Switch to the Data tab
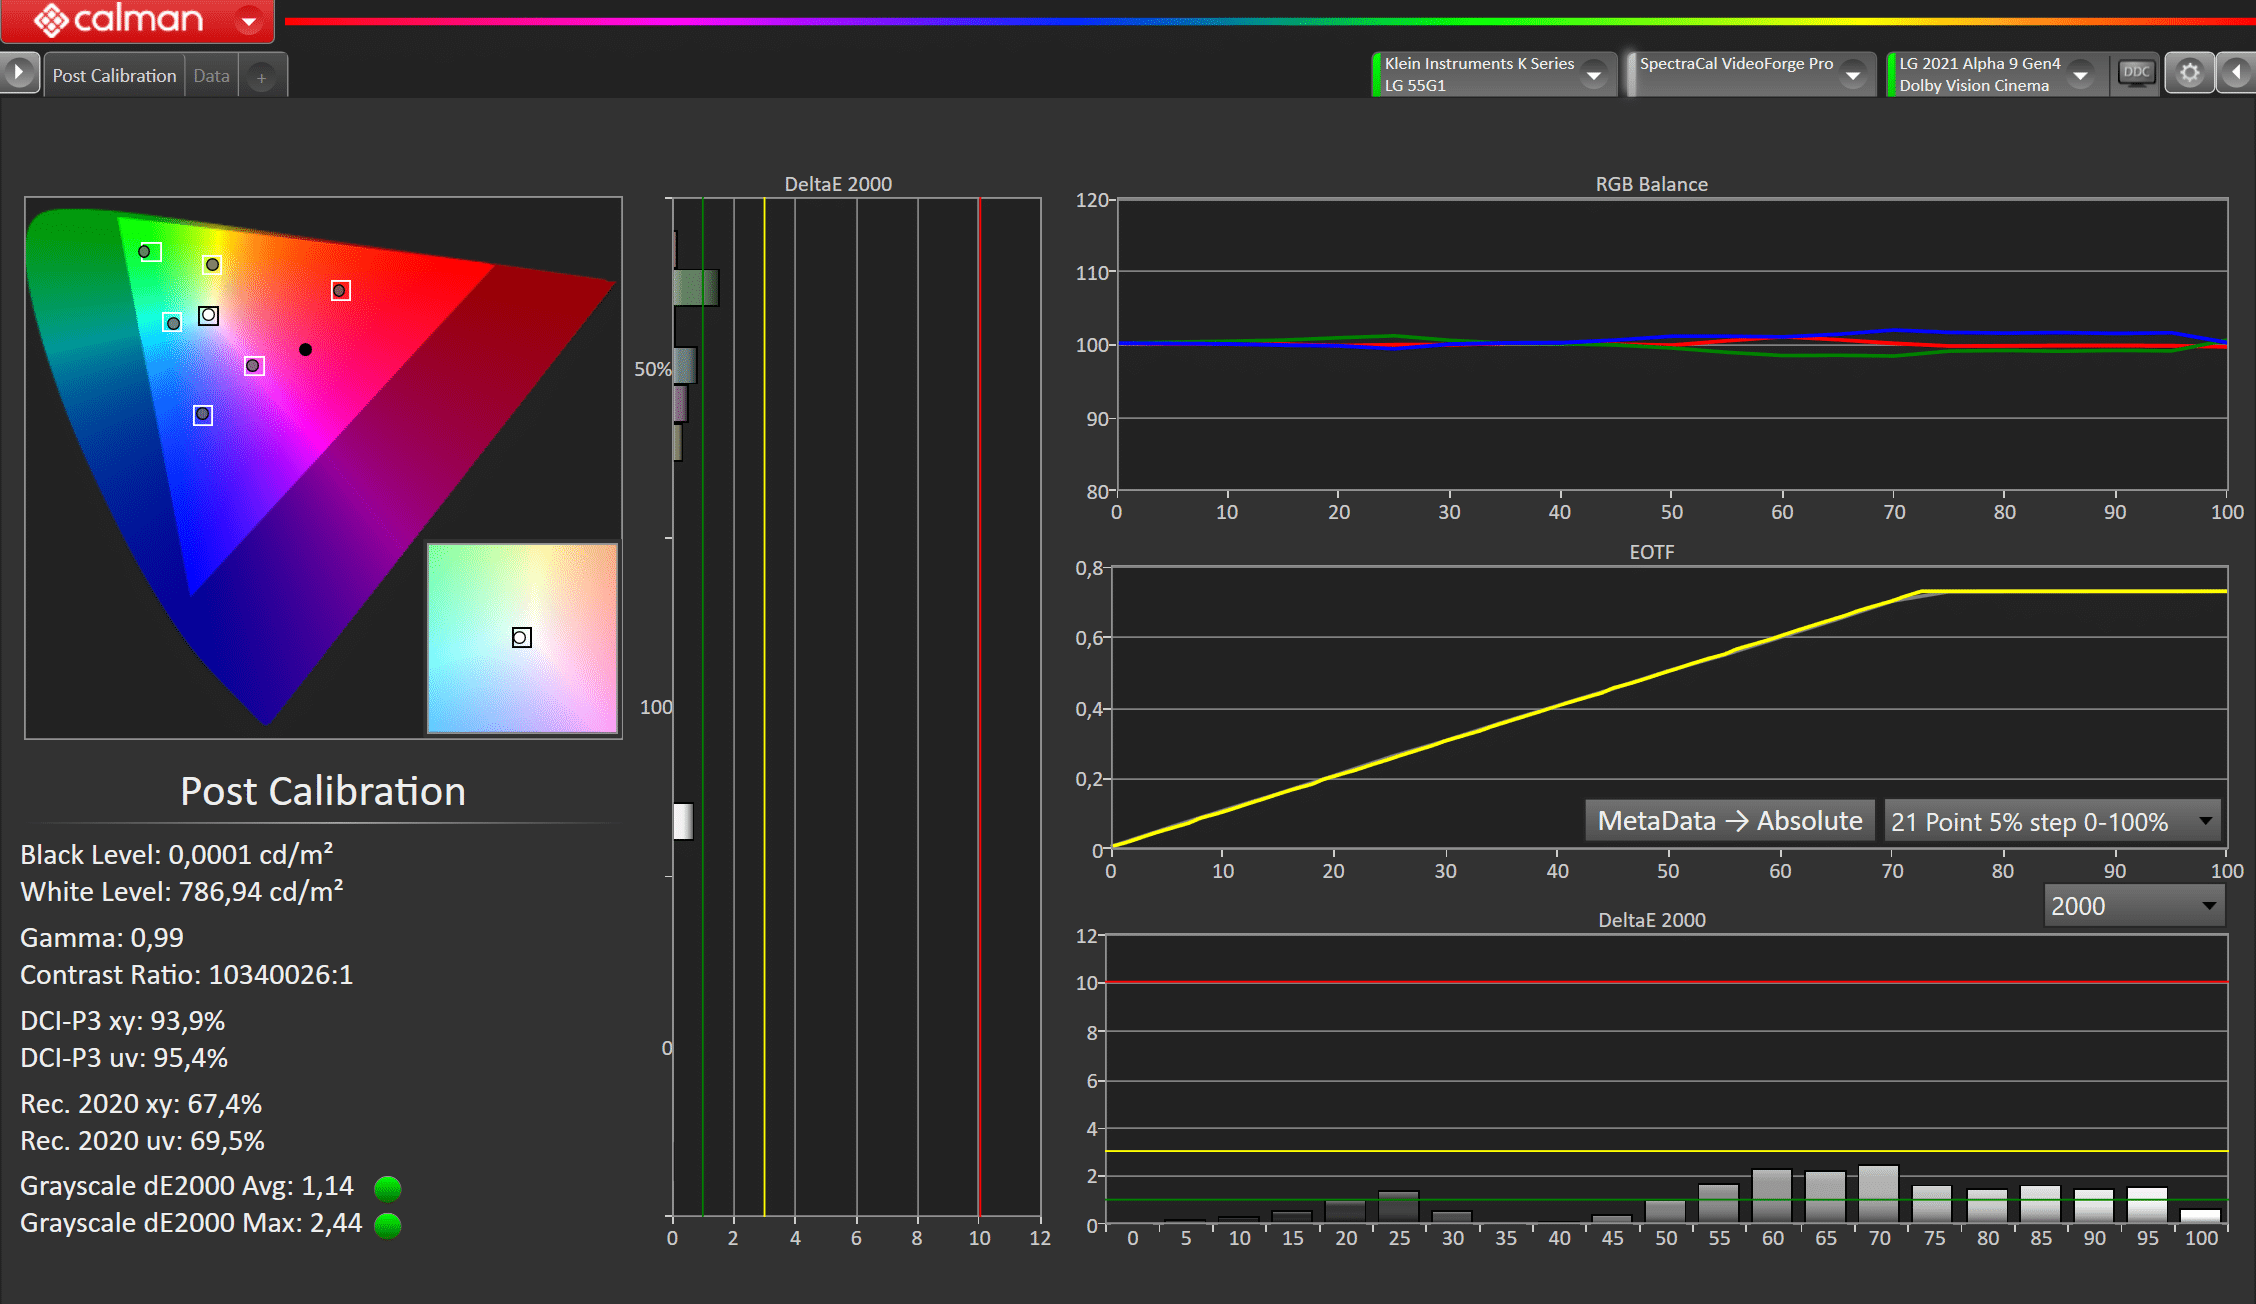Image resolution: width=2256 pixels, height=1304 pixels. pyautogui.click(x=211, y=76)
